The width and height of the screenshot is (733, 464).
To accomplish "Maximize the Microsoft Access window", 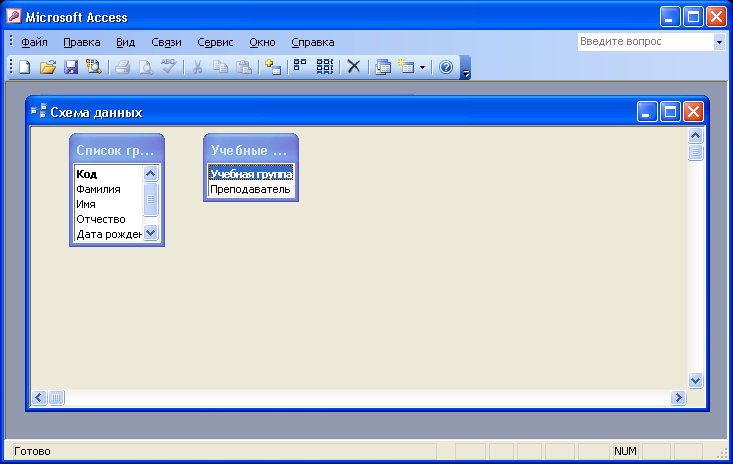I will [693, 17].
